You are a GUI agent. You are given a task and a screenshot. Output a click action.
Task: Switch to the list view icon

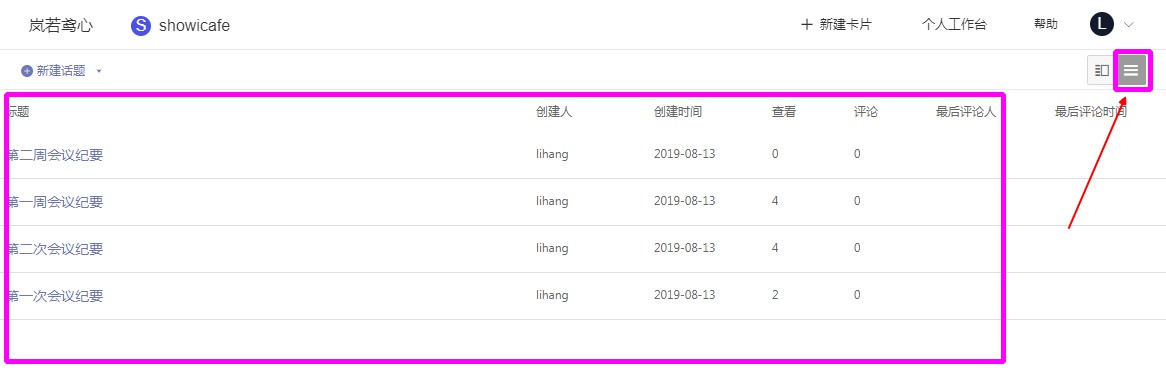pyautogui.click(x=1130, y=71)
